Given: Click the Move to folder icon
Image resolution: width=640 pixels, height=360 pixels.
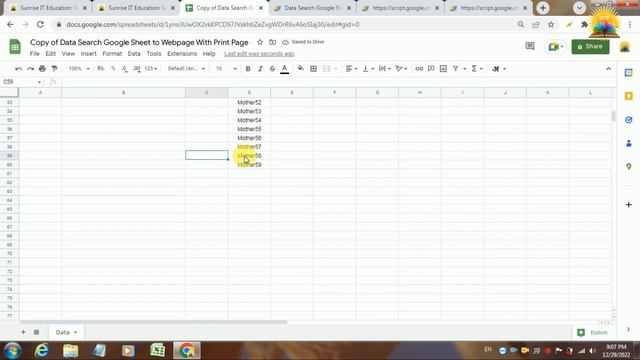Looking at the screenshot, I should coord(272,42).
